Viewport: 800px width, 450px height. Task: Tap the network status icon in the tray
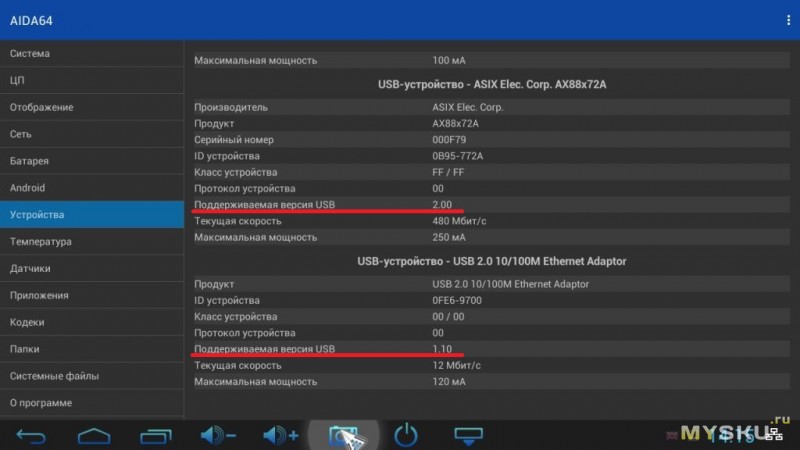(x=776, y=435)
